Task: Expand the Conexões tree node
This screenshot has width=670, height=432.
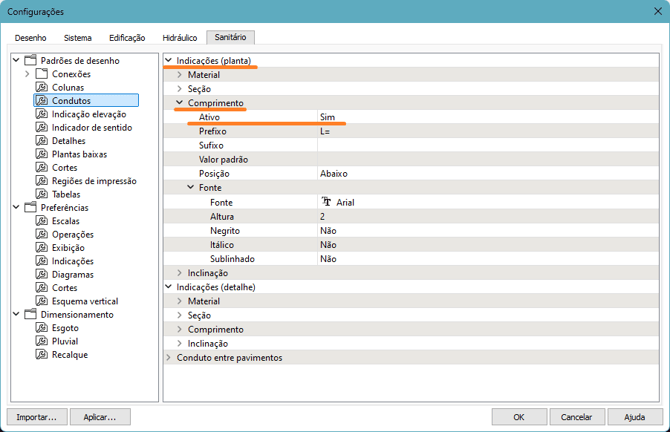Action: click(x=27, y=74)
